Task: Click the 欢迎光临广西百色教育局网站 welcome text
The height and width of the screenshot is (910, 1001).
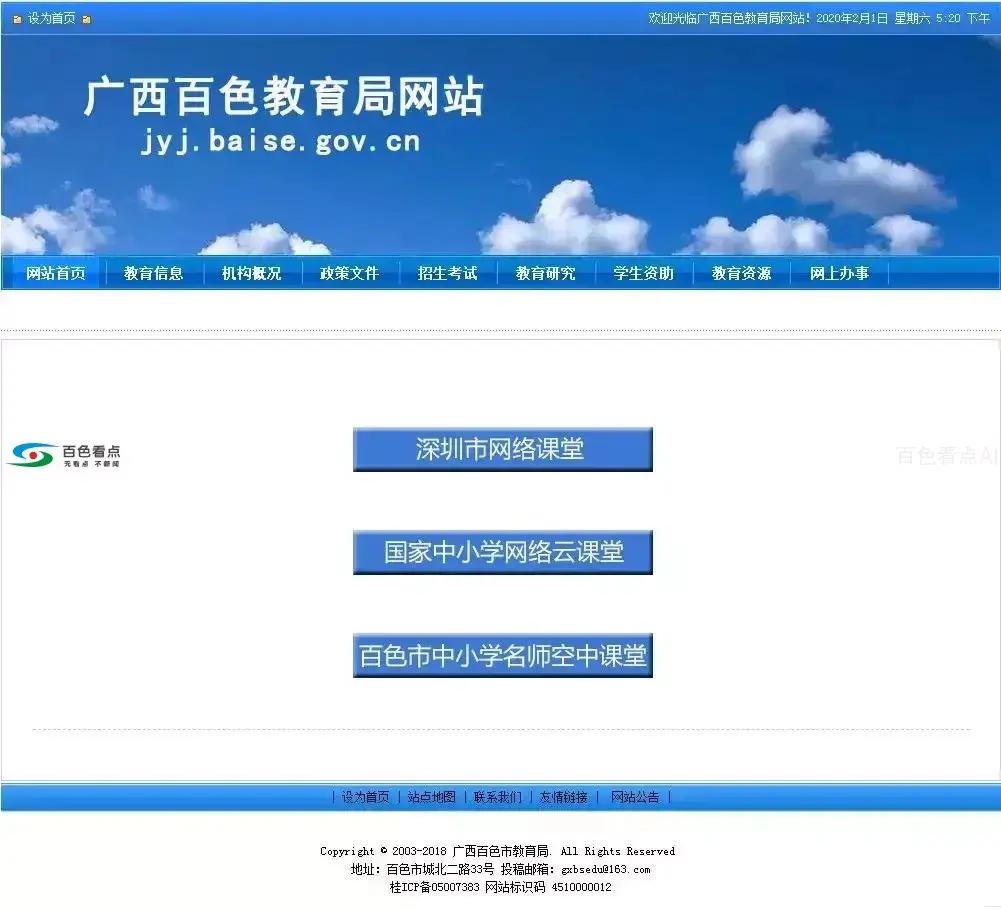Action: click(x=729, y=19)
